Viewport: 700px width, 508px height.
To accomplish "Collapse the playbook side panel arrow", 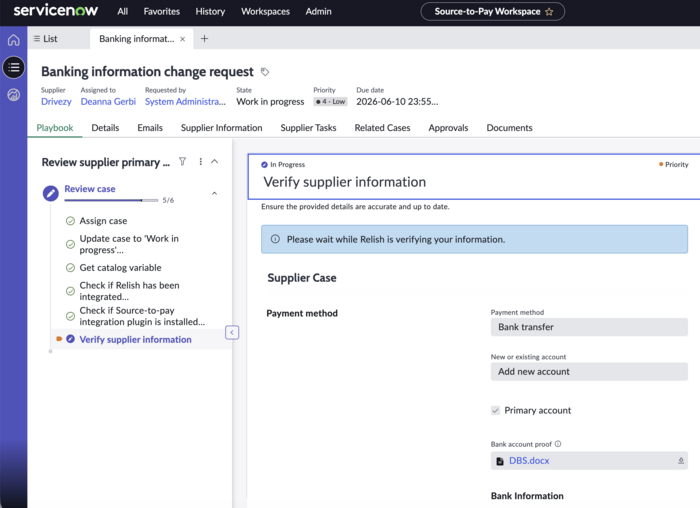I will coord(232,333).
